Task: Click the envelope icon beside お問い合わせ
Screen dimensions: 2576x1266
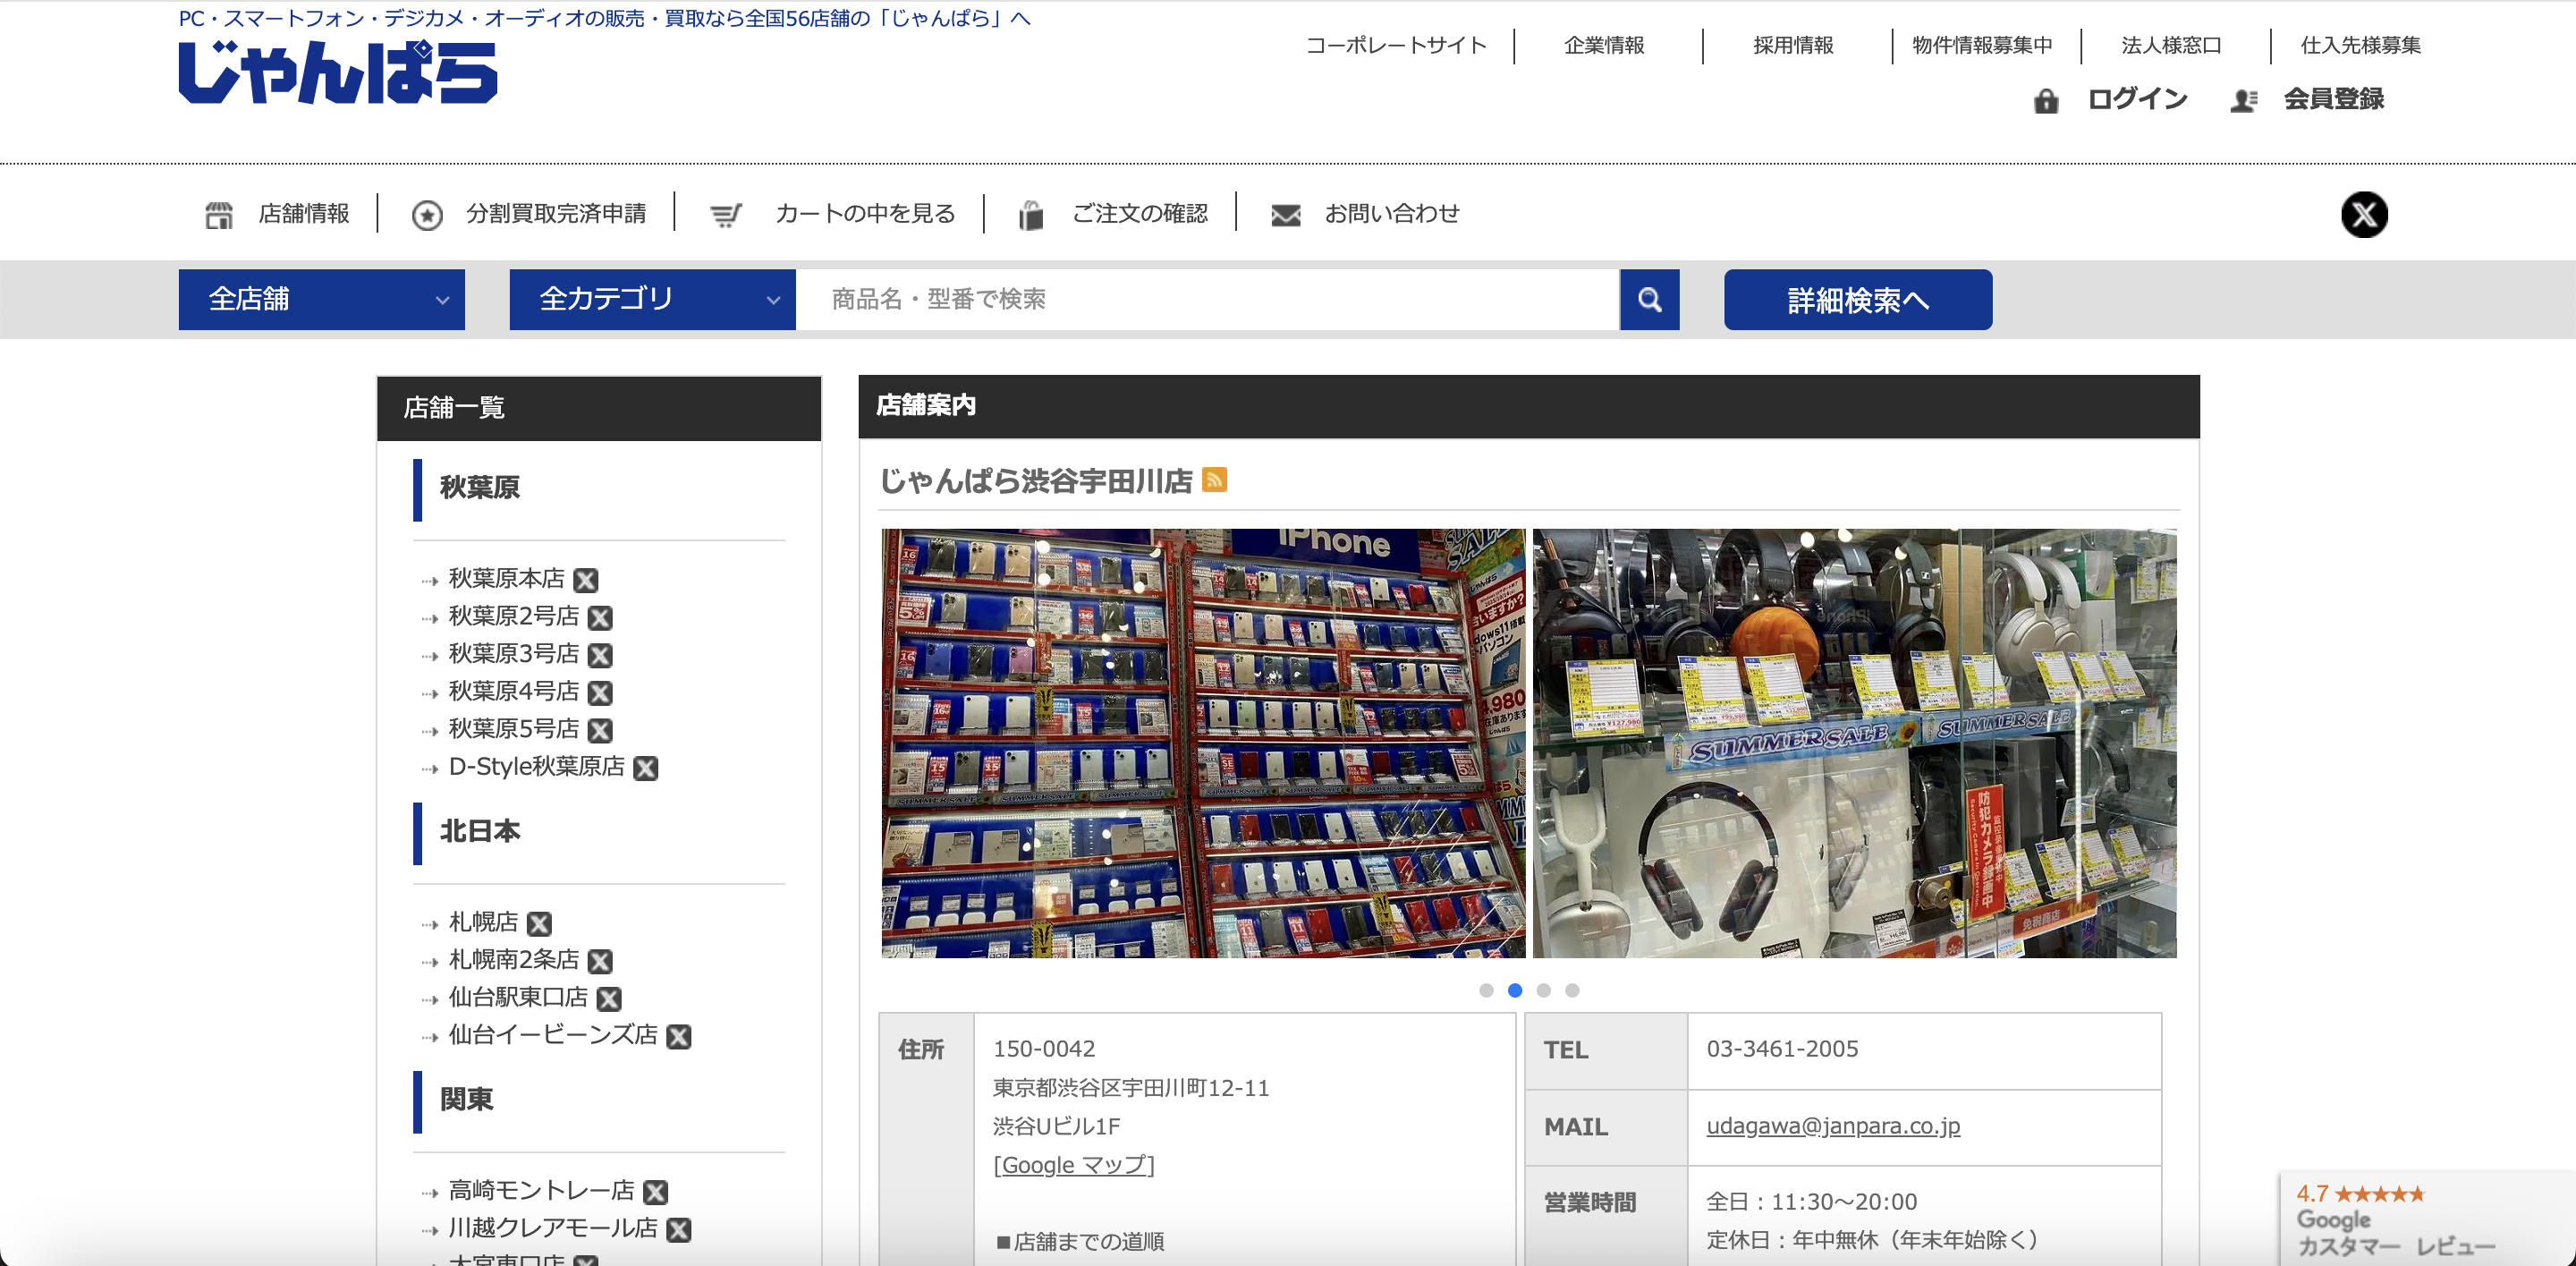Action: click(1286, 214)
